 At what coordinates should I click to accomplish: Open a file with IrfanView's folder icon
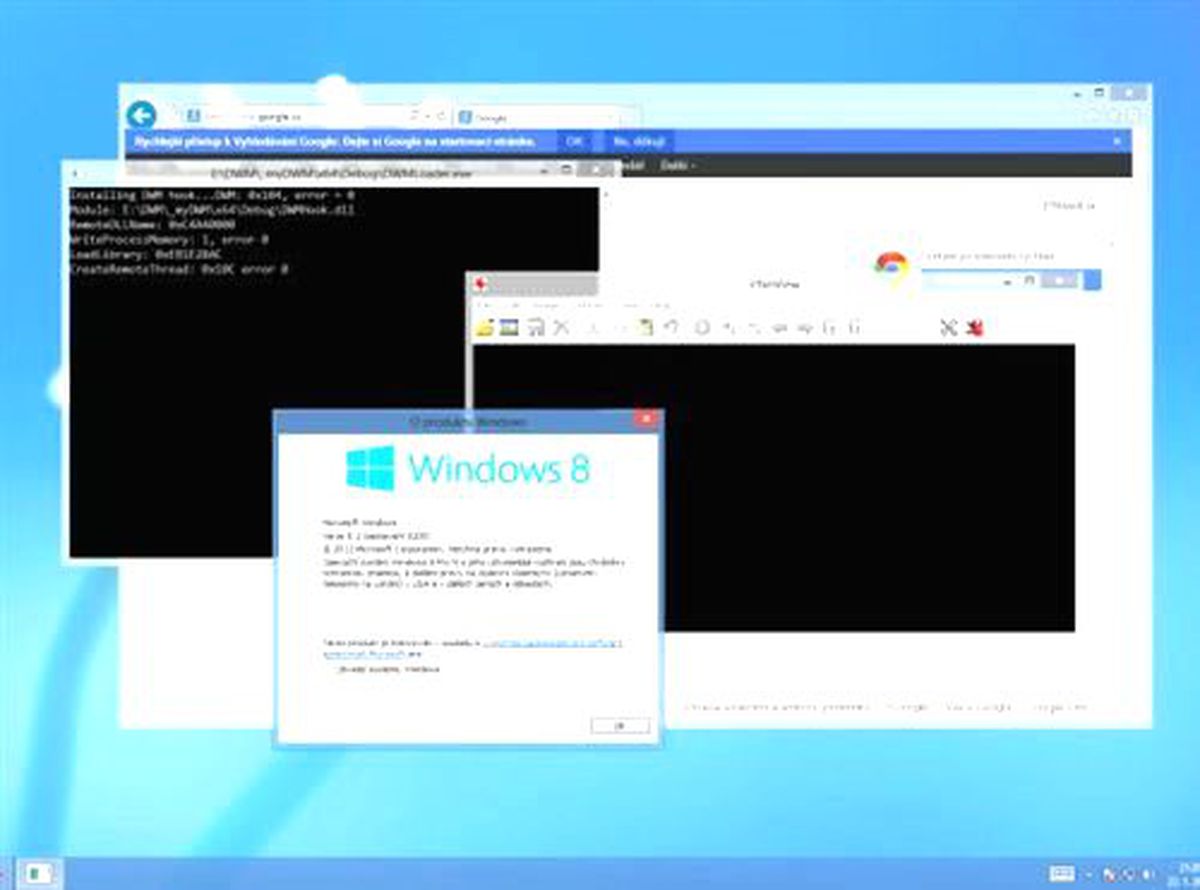(x=485, y=327)
